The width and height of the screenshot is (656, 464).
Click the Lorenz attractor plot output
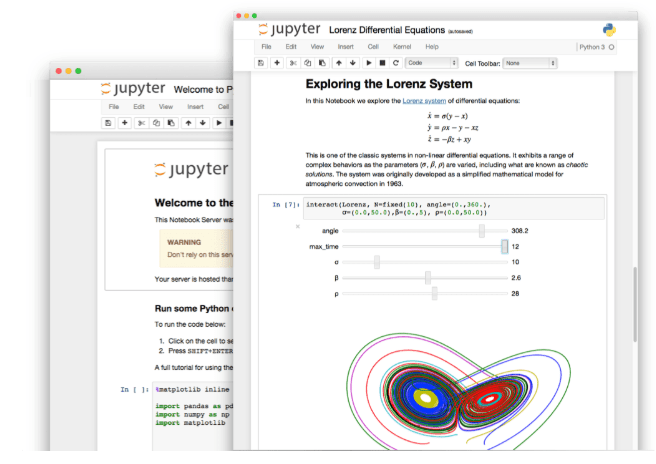(x=459, y=390)
